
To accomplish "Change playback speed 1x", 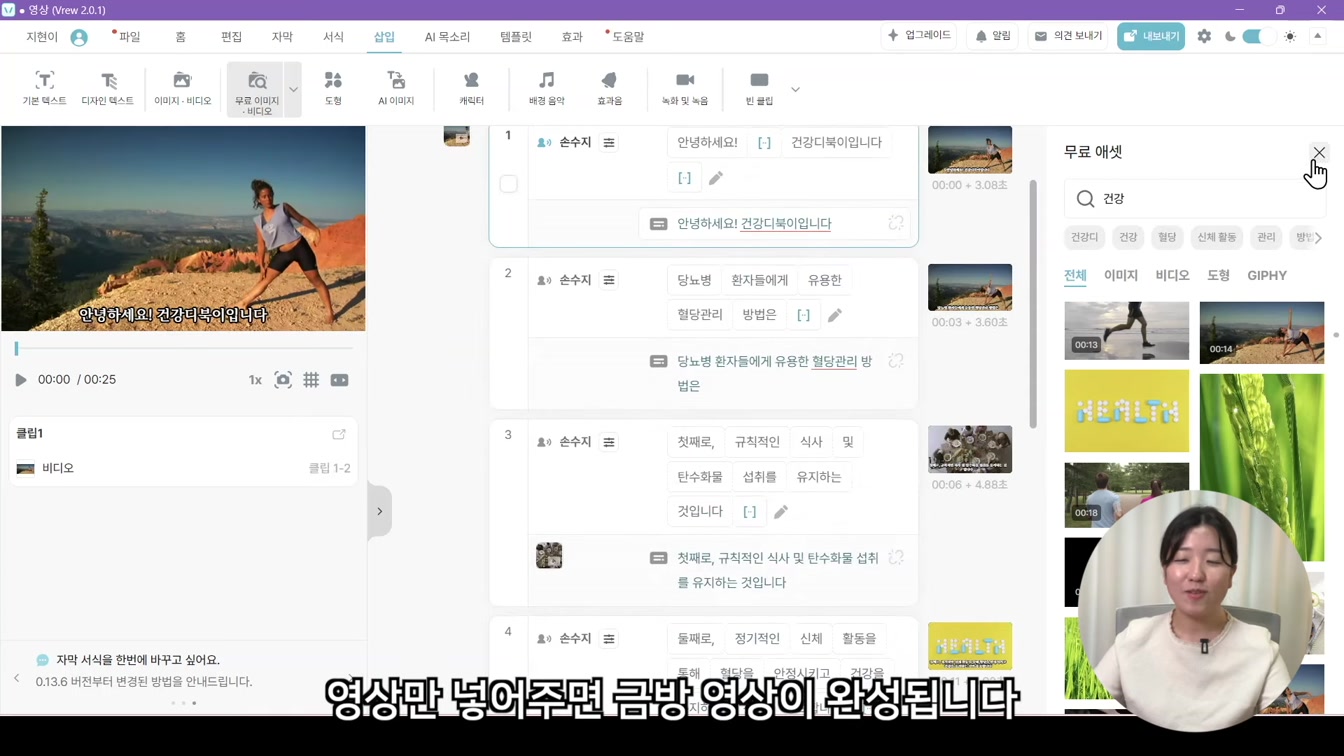I will tap(255, 380).
